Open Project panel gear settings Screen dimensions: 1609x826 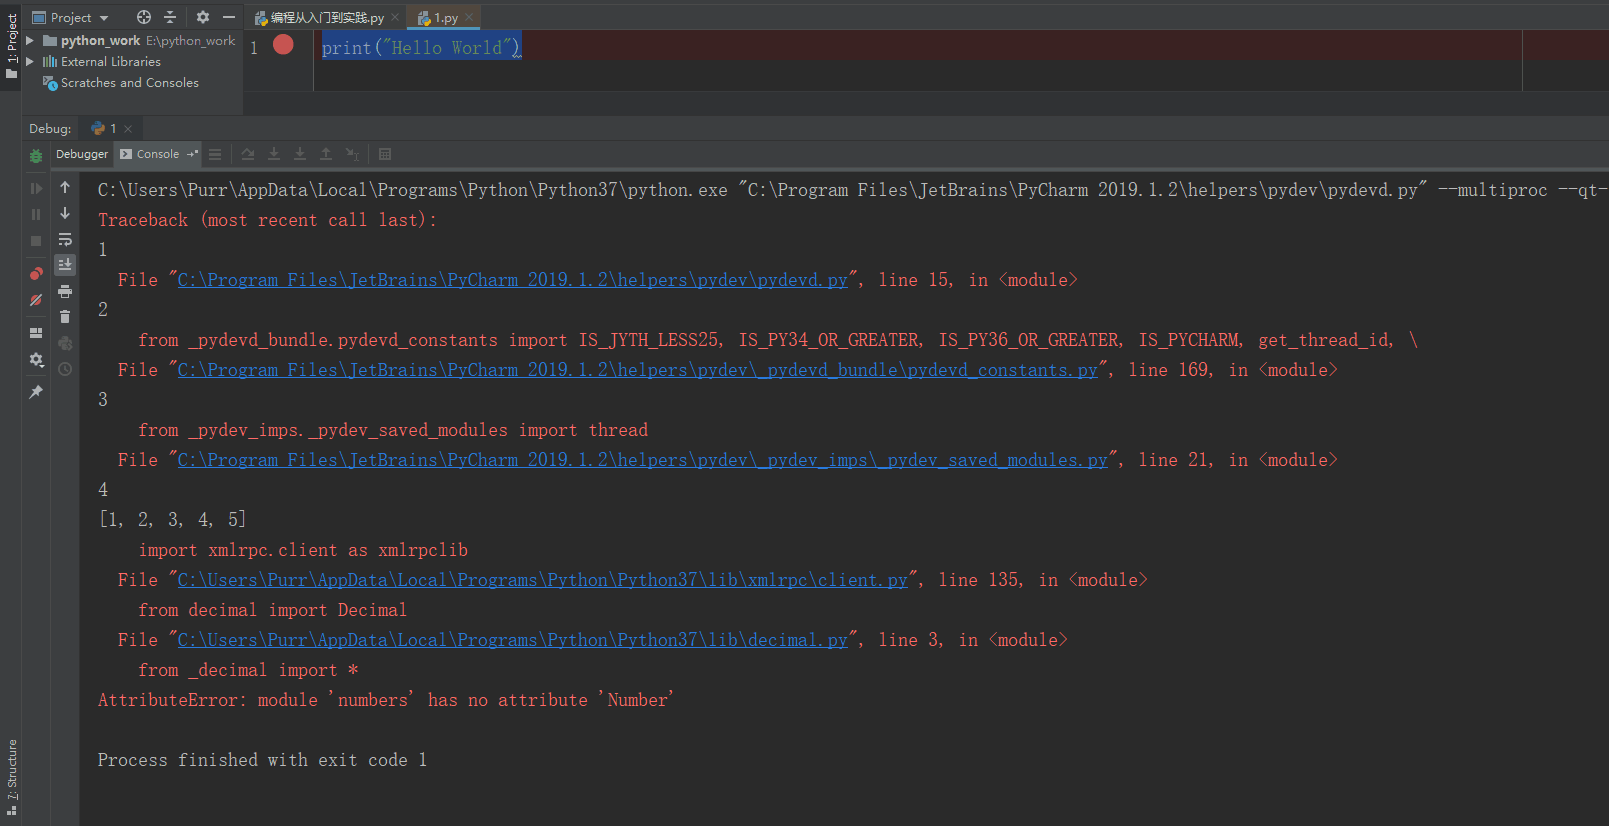pos(203,17)
